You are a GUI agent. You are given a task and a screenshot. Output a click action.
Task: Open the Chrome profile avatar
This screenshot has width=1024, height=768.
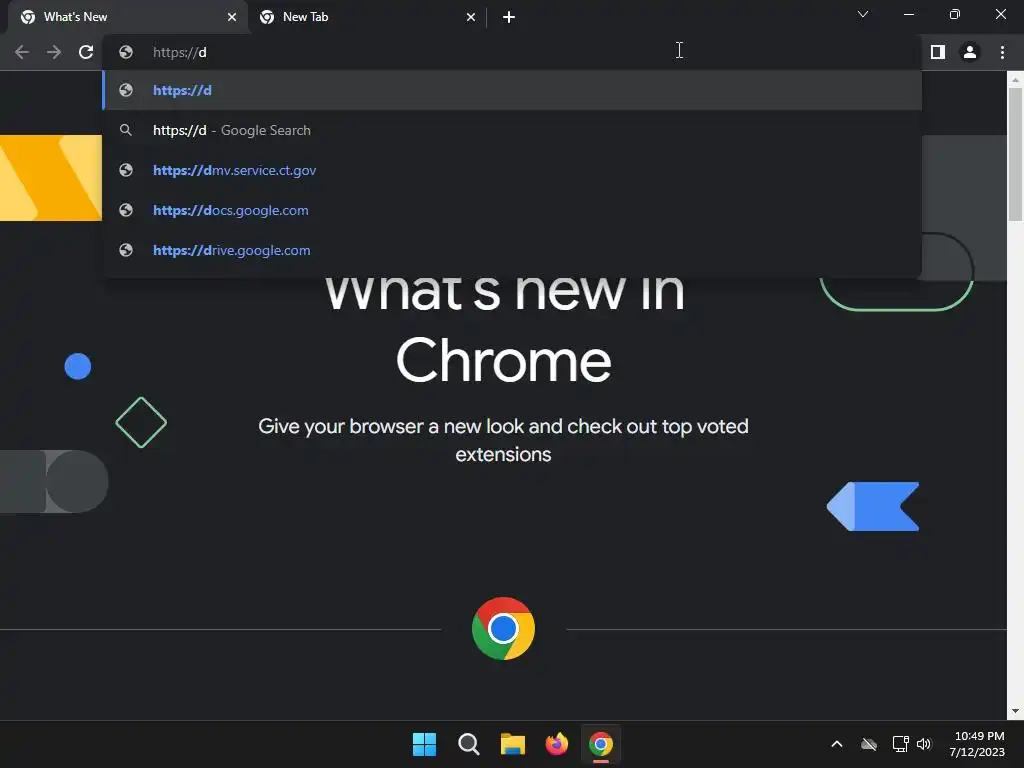point(970,52)
